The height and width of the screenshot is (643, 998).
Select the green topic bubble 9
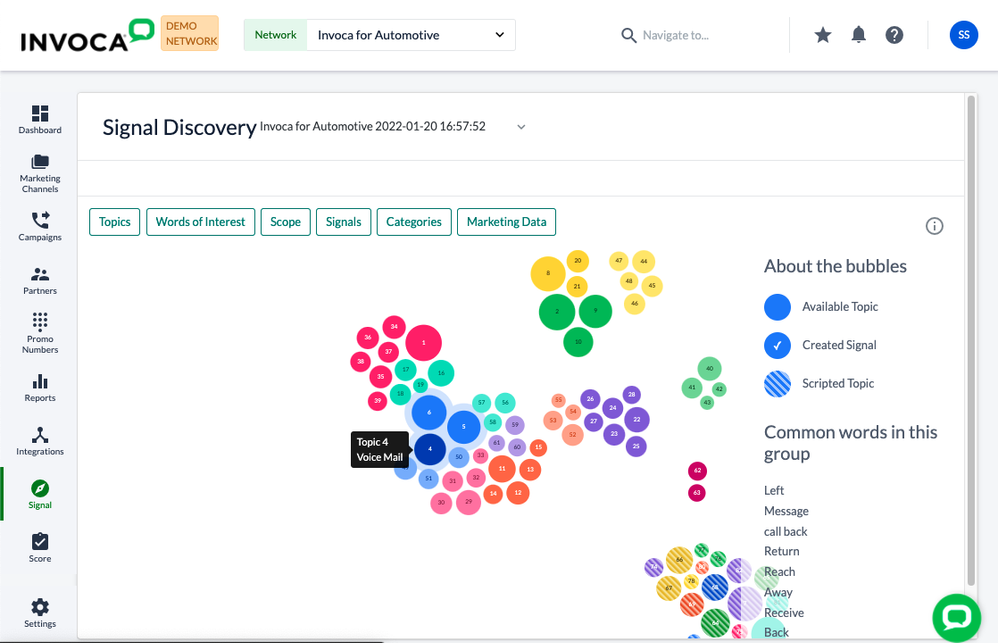pyautogui.click(x=595, y=311)
